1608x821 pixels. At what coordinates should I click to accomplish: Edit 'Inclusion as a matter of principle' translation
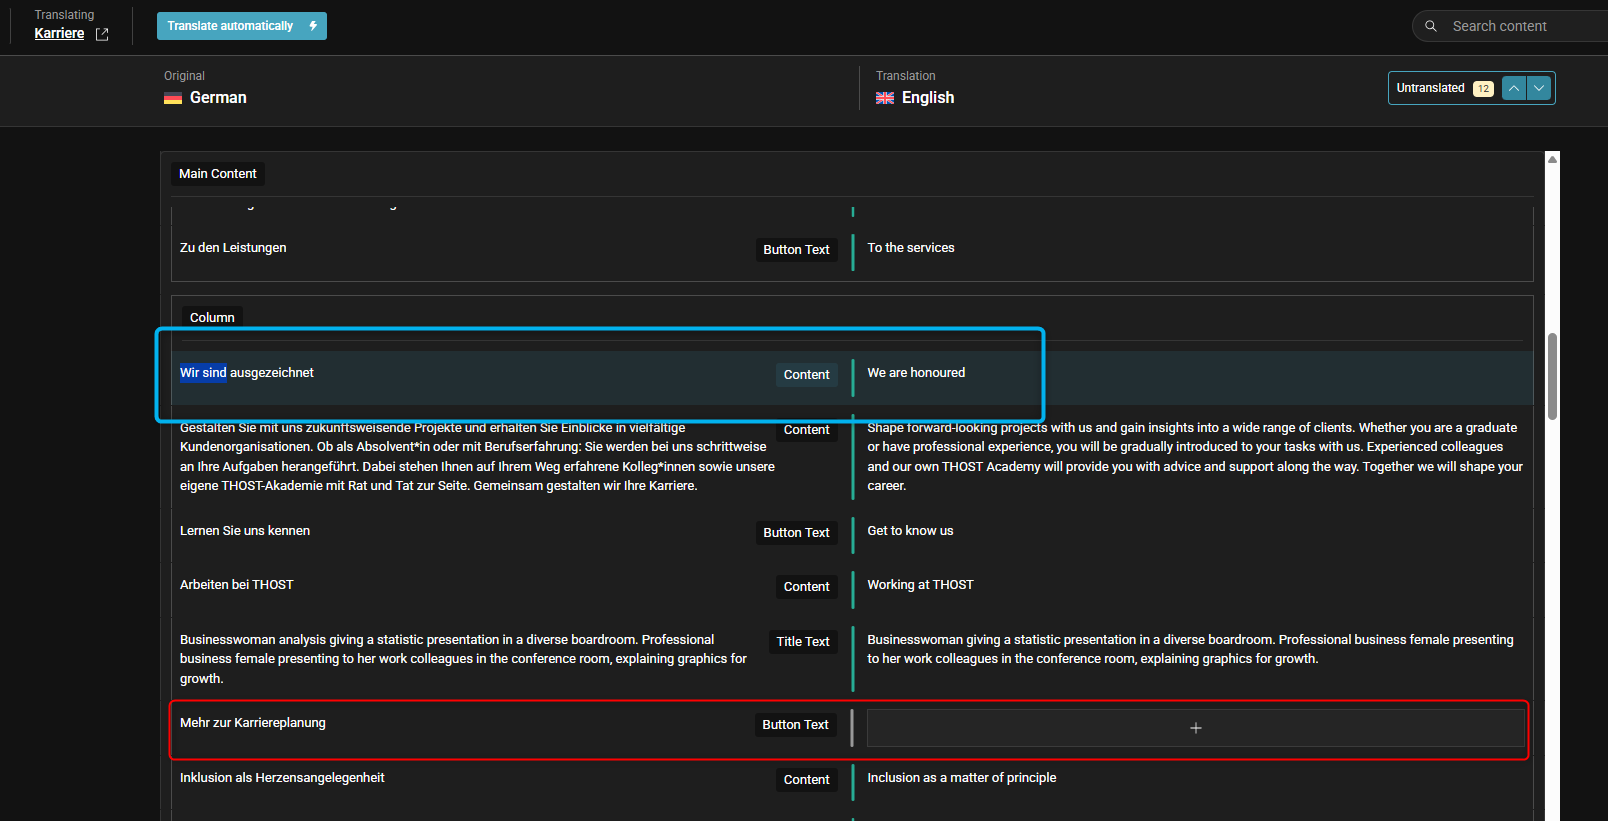point(961,778)
